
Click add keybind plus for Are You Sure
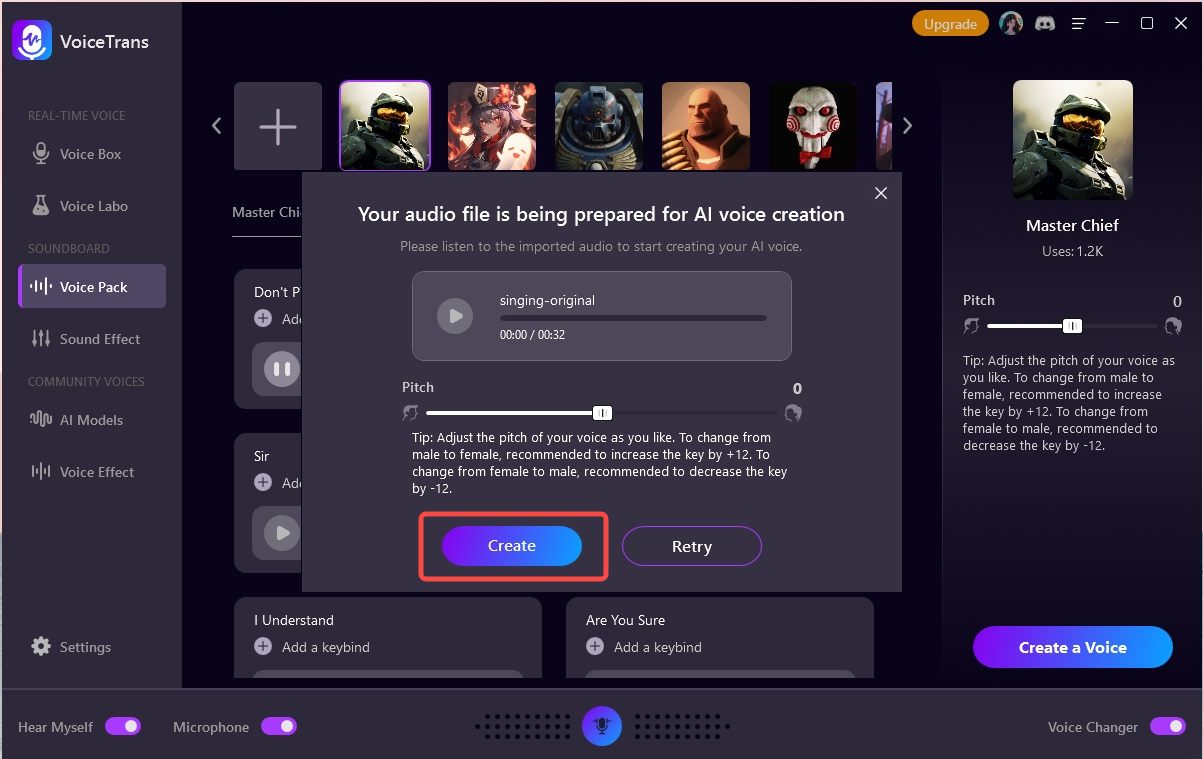(595, 647)
